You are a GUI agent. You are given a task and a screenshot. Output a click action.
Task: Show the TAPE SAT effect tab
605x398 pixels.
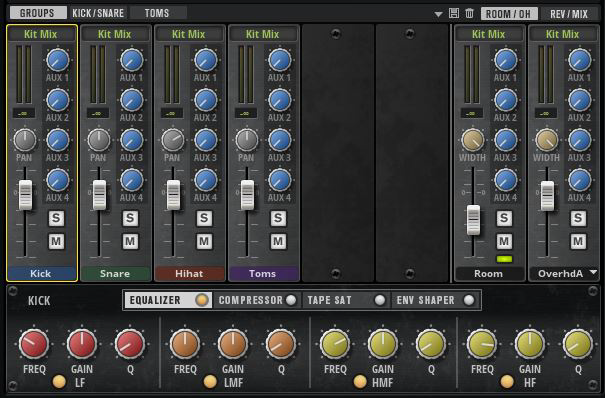(346, 300)
